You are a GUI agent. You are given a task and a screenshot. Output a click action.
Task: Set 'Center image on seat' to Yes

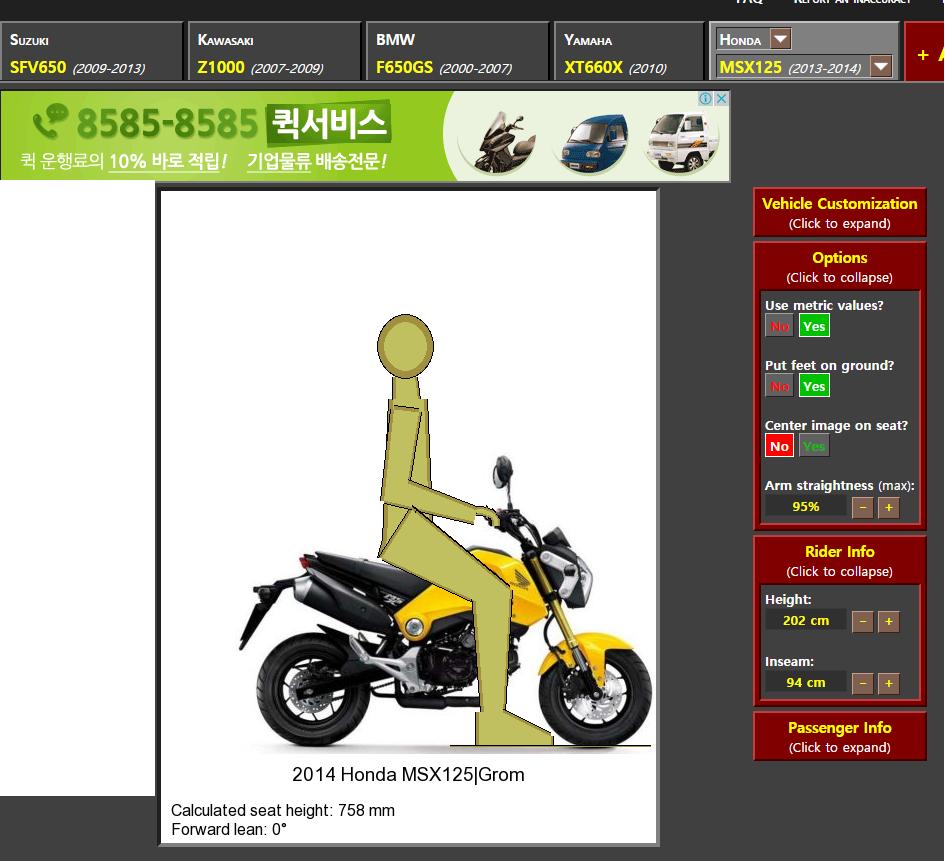(814, 446)
